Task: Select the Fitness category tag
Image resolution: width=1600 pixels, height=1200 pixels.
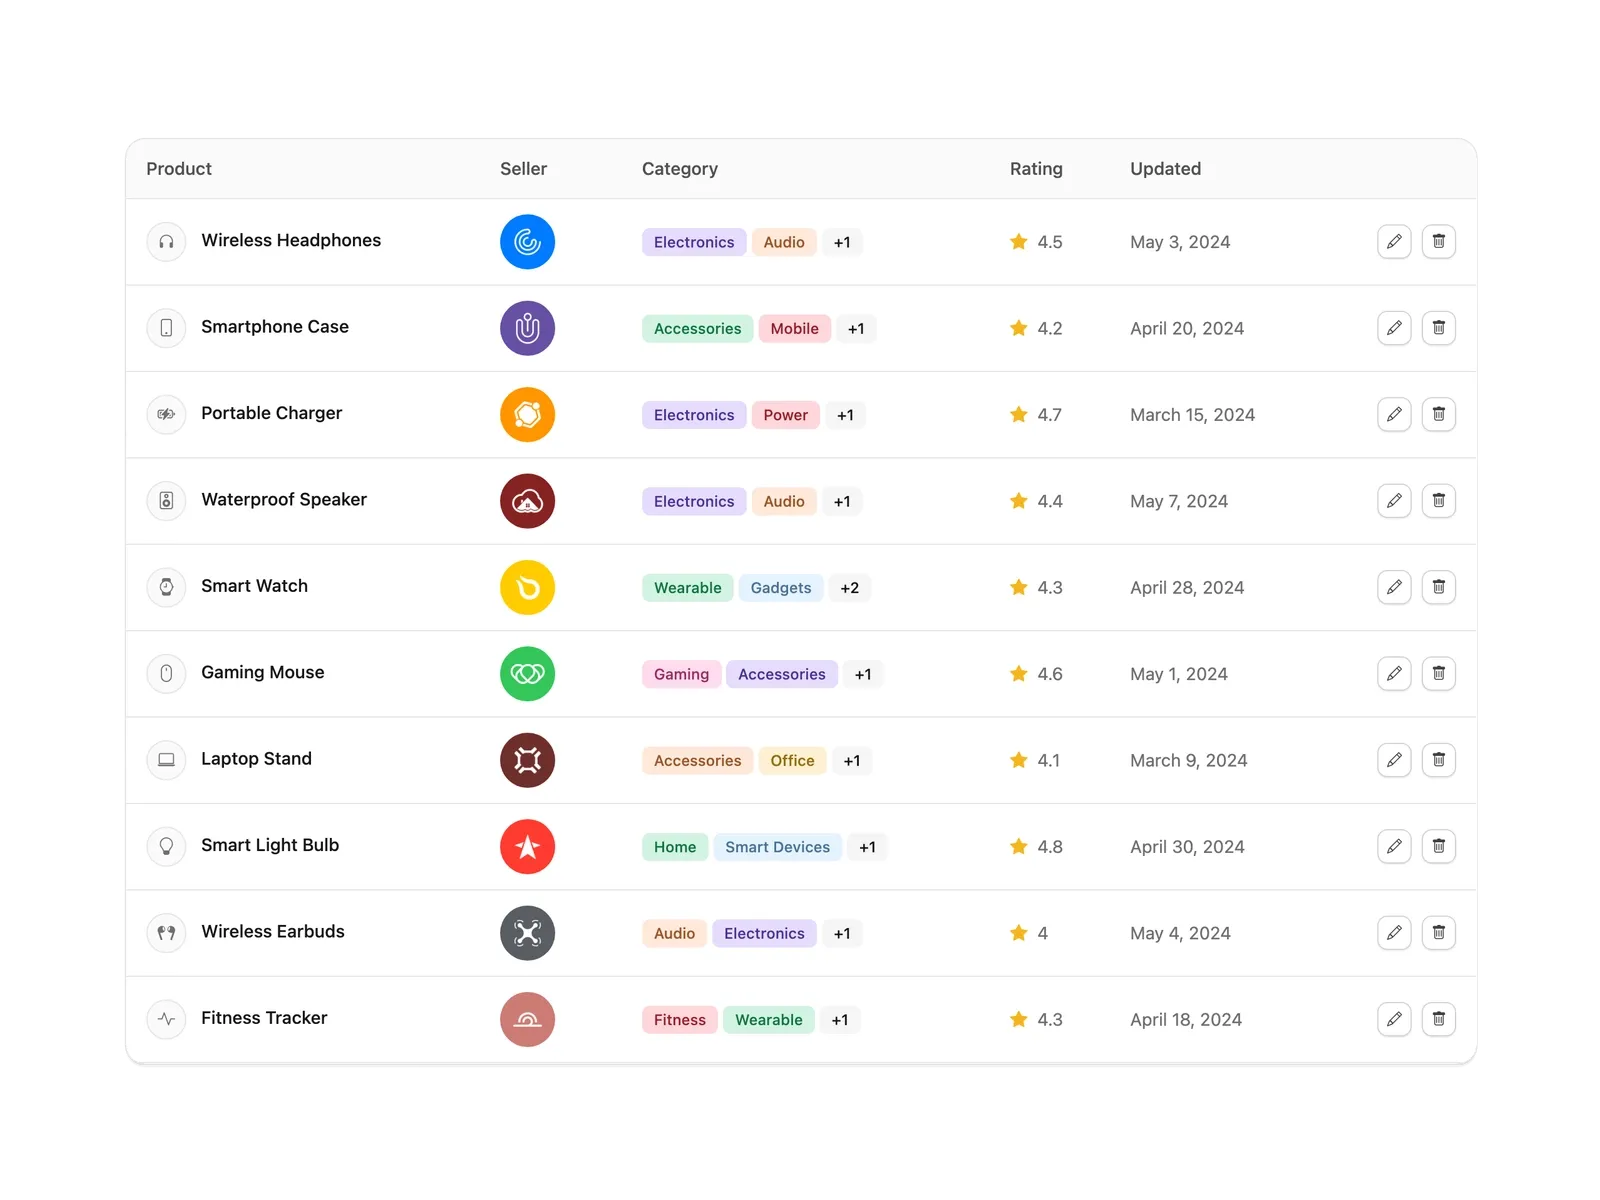Action: coord(679,1020)
